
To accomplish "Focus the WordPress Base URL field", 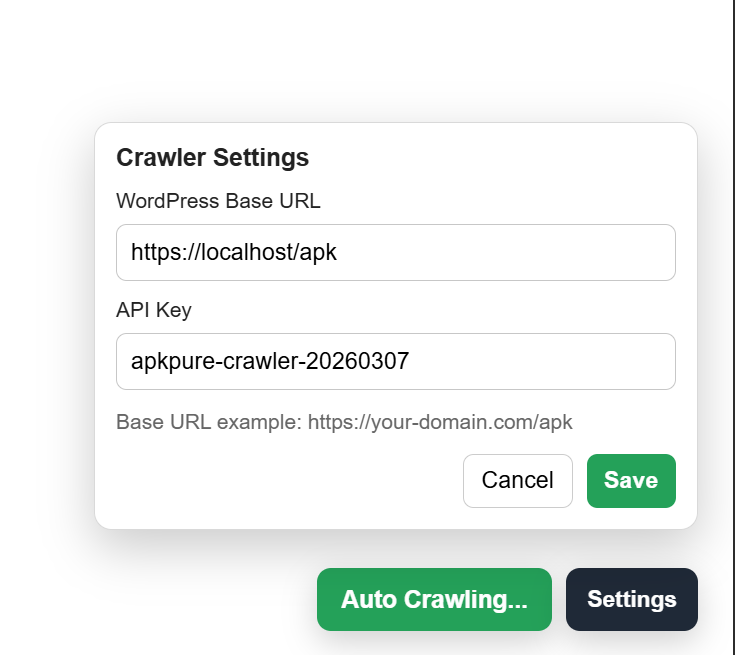I will [x=395, y=253].
